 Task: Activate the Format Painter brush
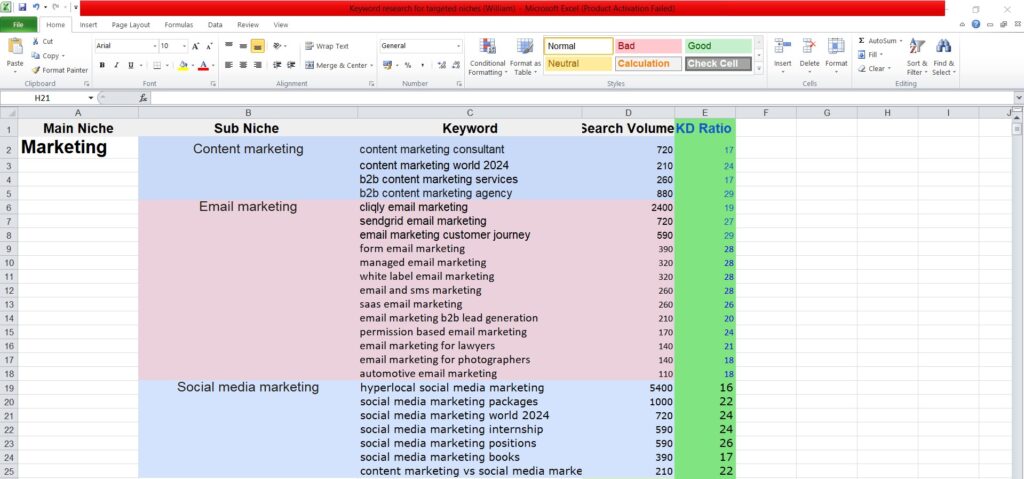tap(36, 70)
